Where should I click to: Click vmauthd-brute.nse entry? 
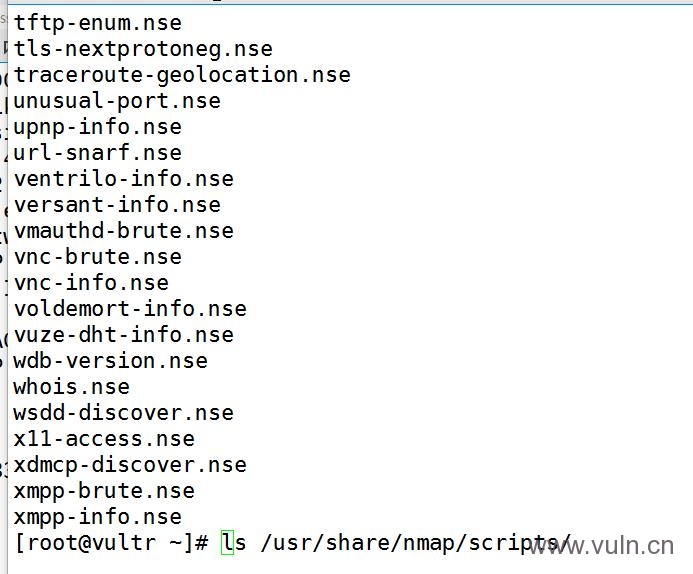pos(124,231)
